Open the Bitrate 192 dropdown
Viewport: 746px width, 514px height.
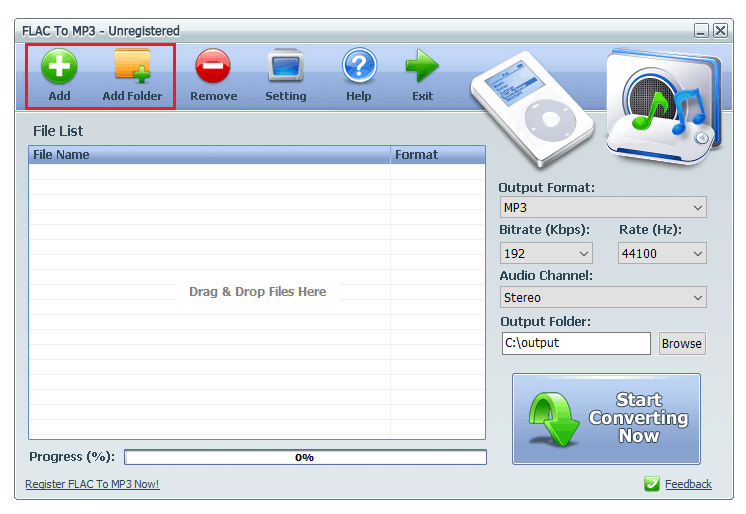[546, 253]
